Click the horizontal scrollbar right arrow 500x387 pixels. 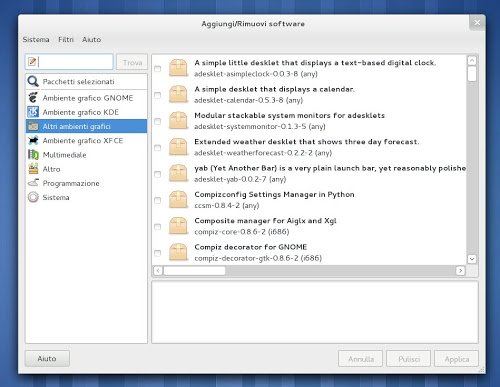click(x=460, y=271)
